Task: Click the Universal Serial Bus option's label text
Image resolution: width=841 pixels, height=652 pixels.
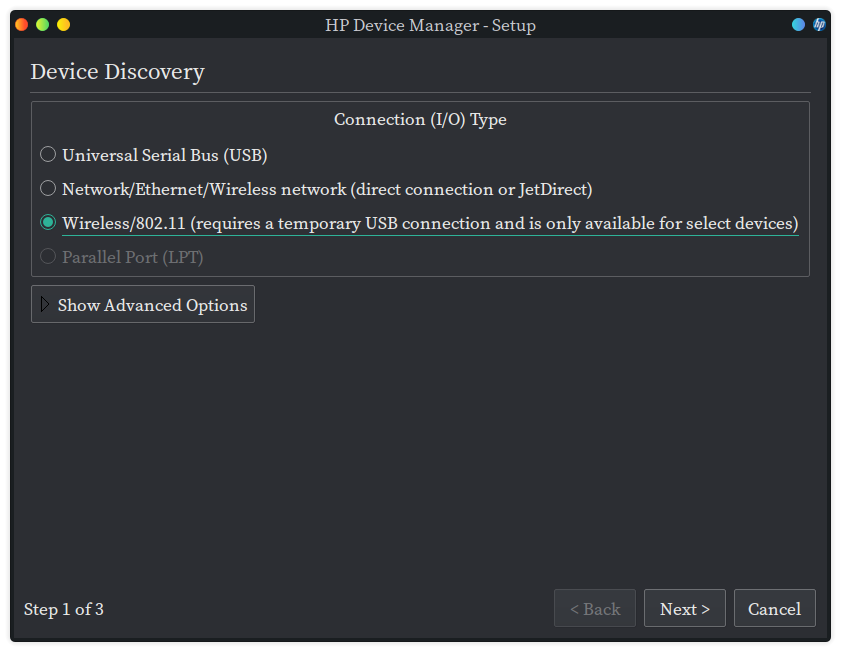Action: [165, 155]
